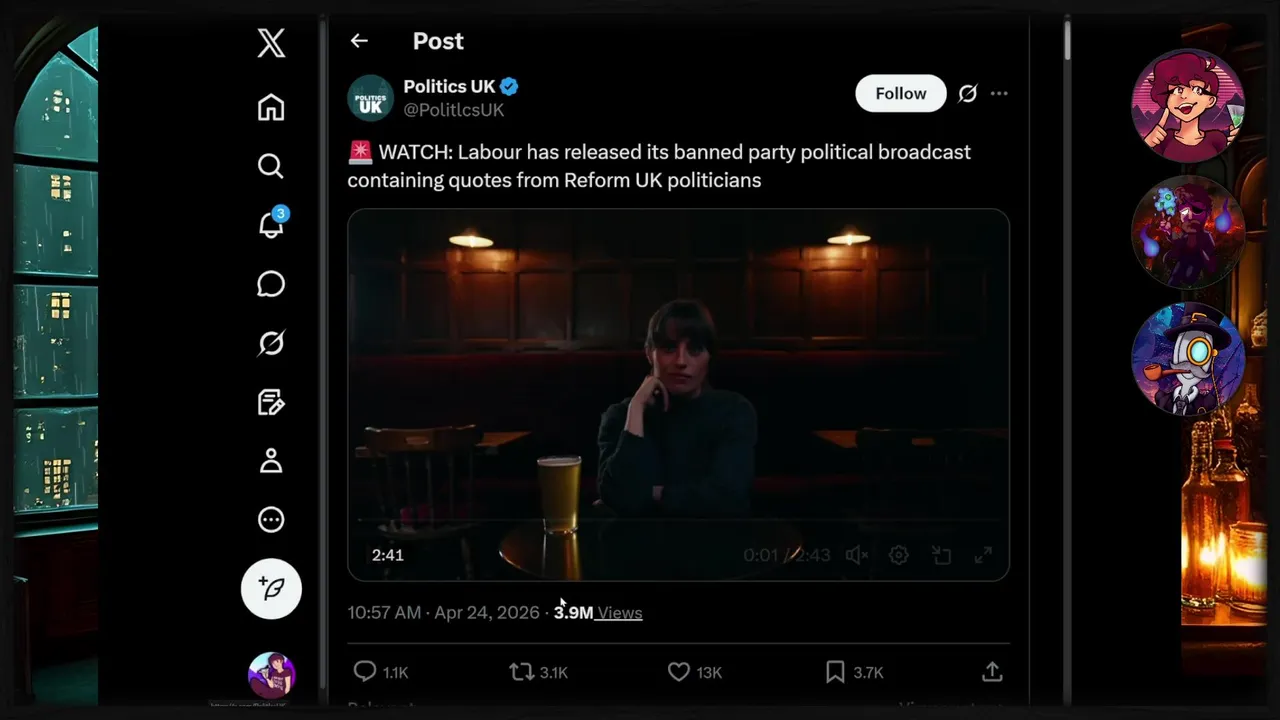Open the Chat messages icon
Image resolution: width=1280 pixels, height=720 pixels.
pos(271,284)
